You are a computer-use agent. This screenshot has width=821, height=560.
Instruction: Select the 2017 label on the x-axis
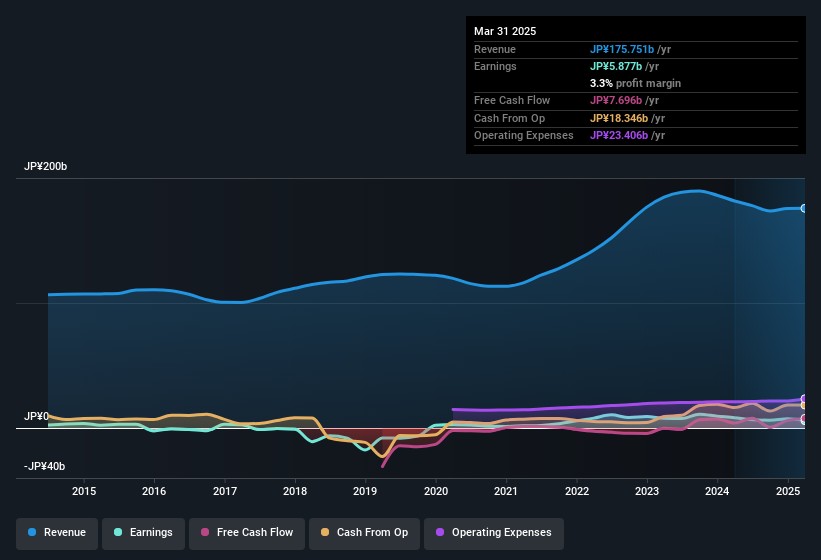(225, 491)
